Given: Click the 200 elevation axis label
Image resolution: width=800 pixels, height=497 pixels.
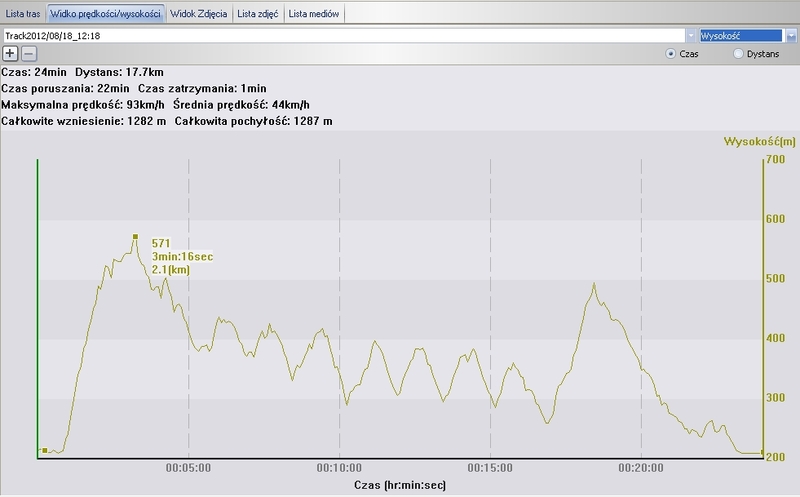Looking at the screenshot, I should pos(776,457).
